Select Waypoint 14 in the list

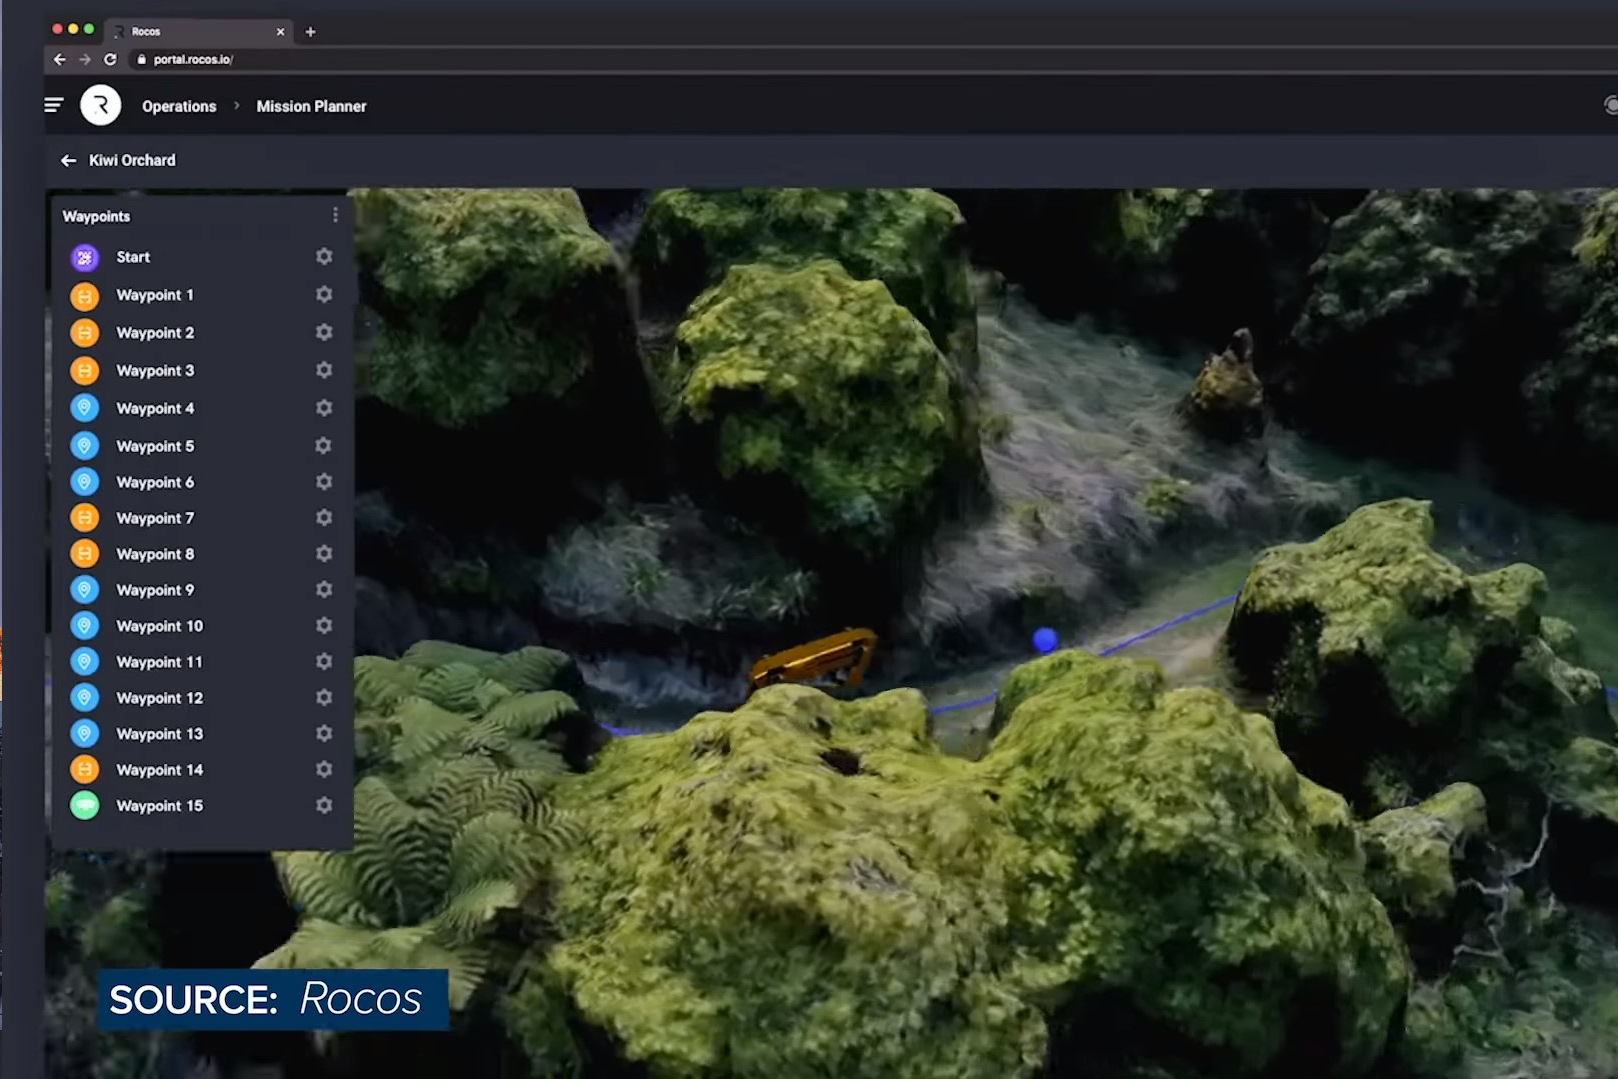(x=159, y=770)
